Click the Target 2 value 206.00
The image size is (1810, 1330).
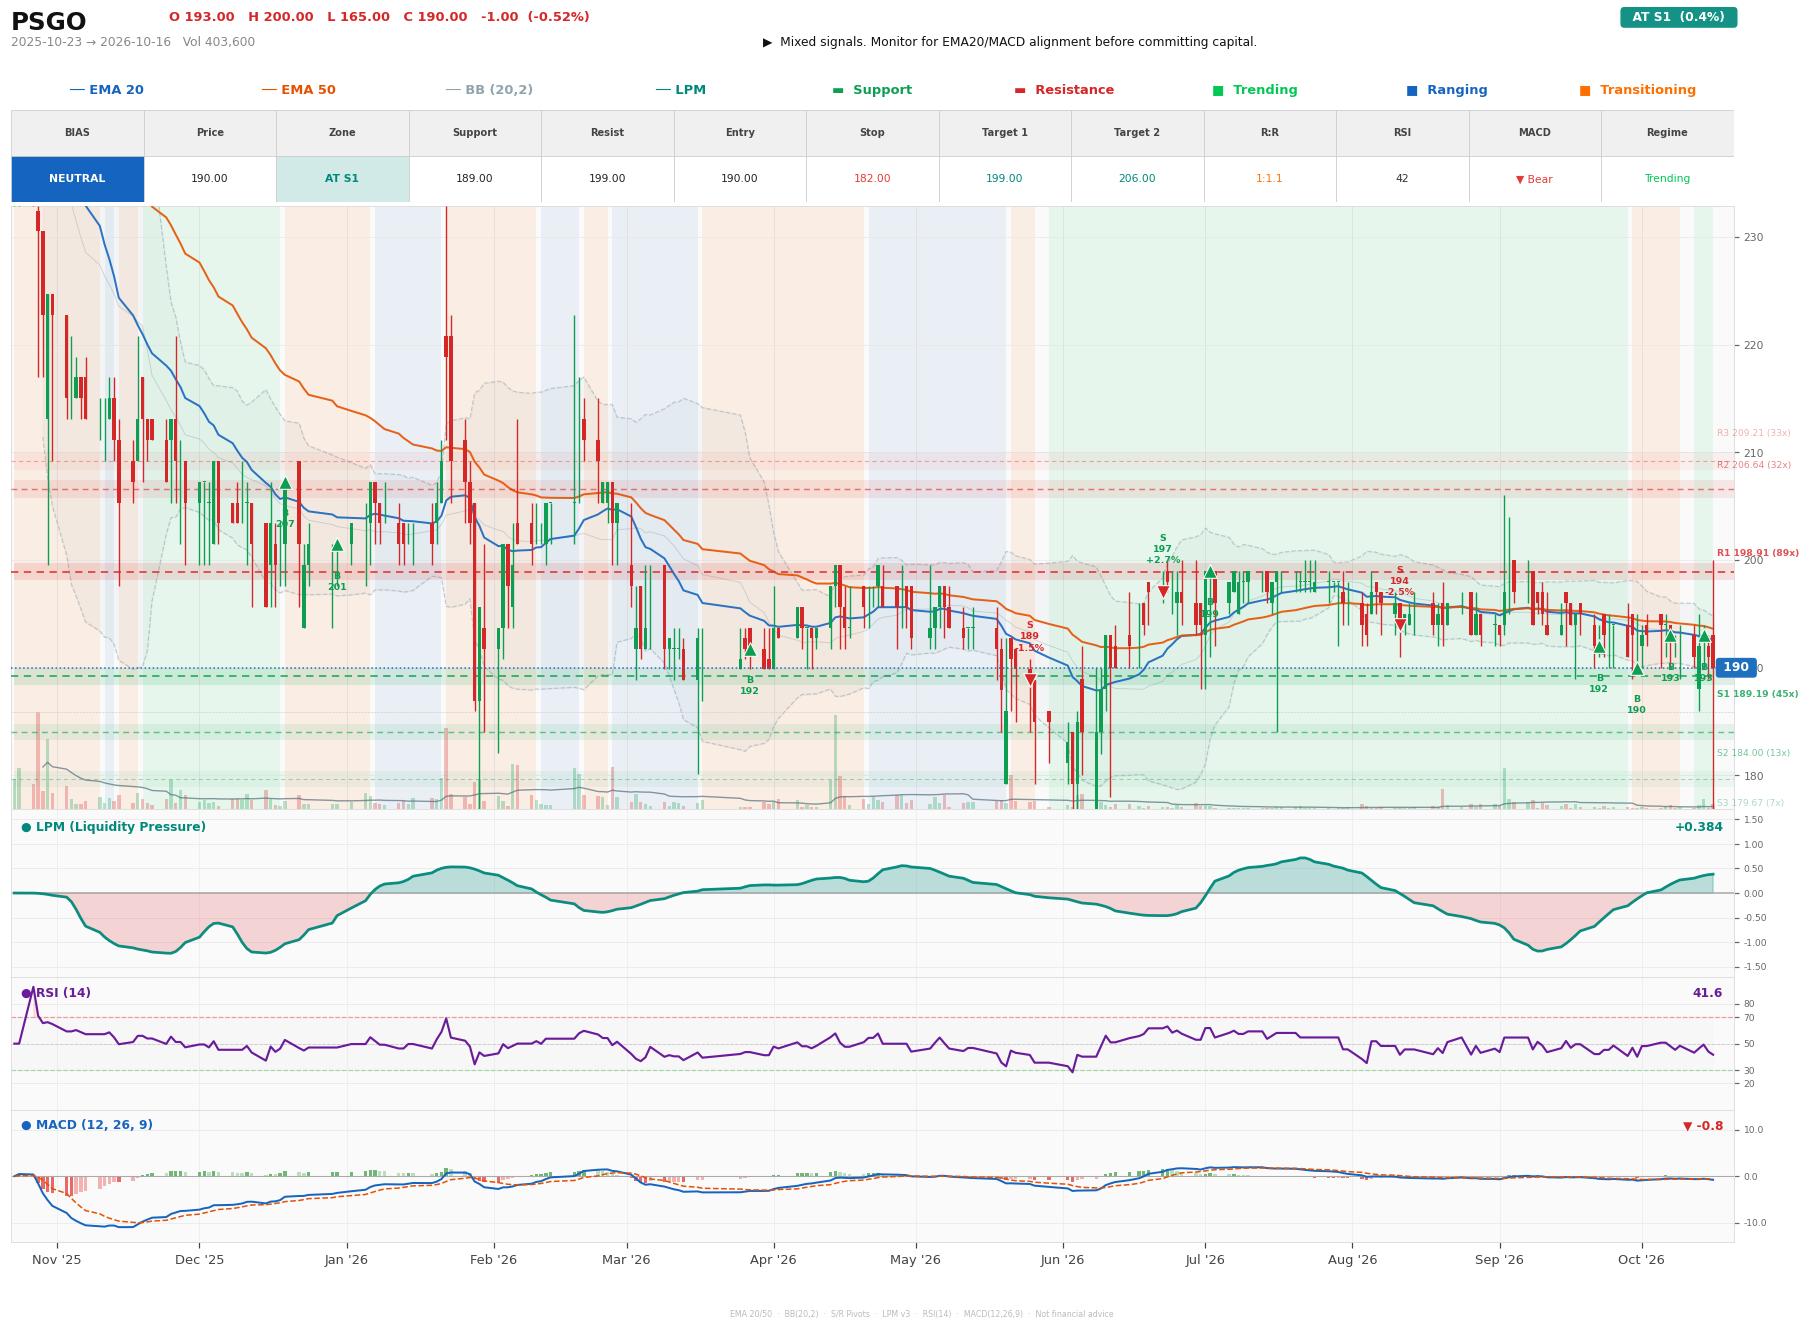click(1137, 179)
